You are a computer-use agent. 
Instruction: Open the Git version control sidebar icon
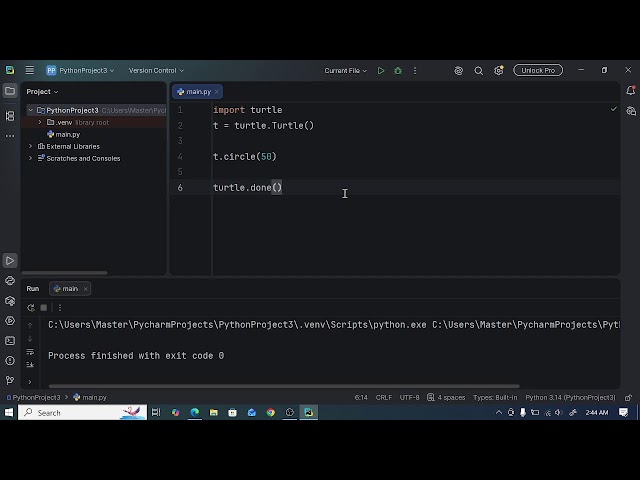10,380
